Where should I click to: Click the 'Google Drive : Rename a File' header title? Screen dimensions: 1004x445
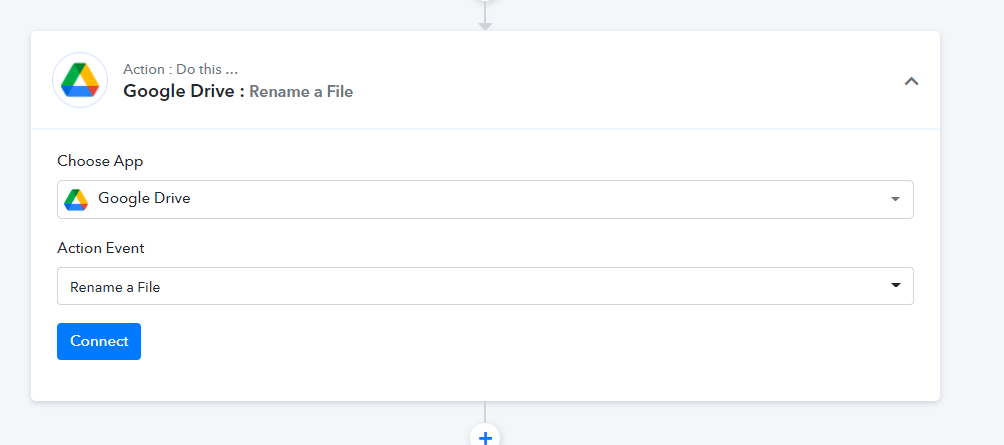tap(238, 92)
